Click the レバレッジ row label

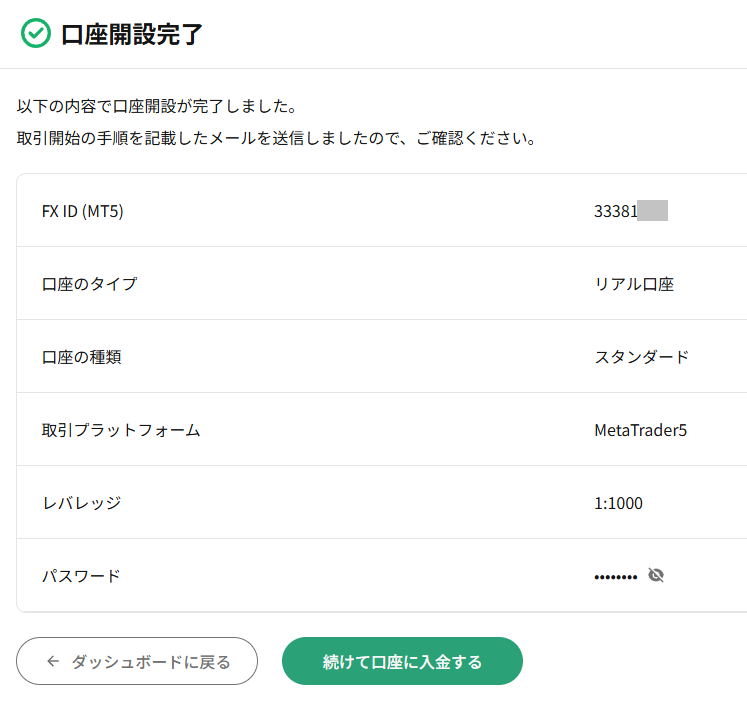[x=81, y=503]
